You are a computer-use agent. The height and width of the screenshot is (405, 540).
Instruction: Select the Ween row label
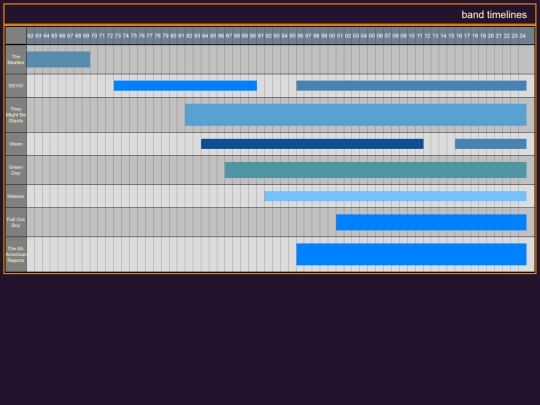(x=16, y=144)
